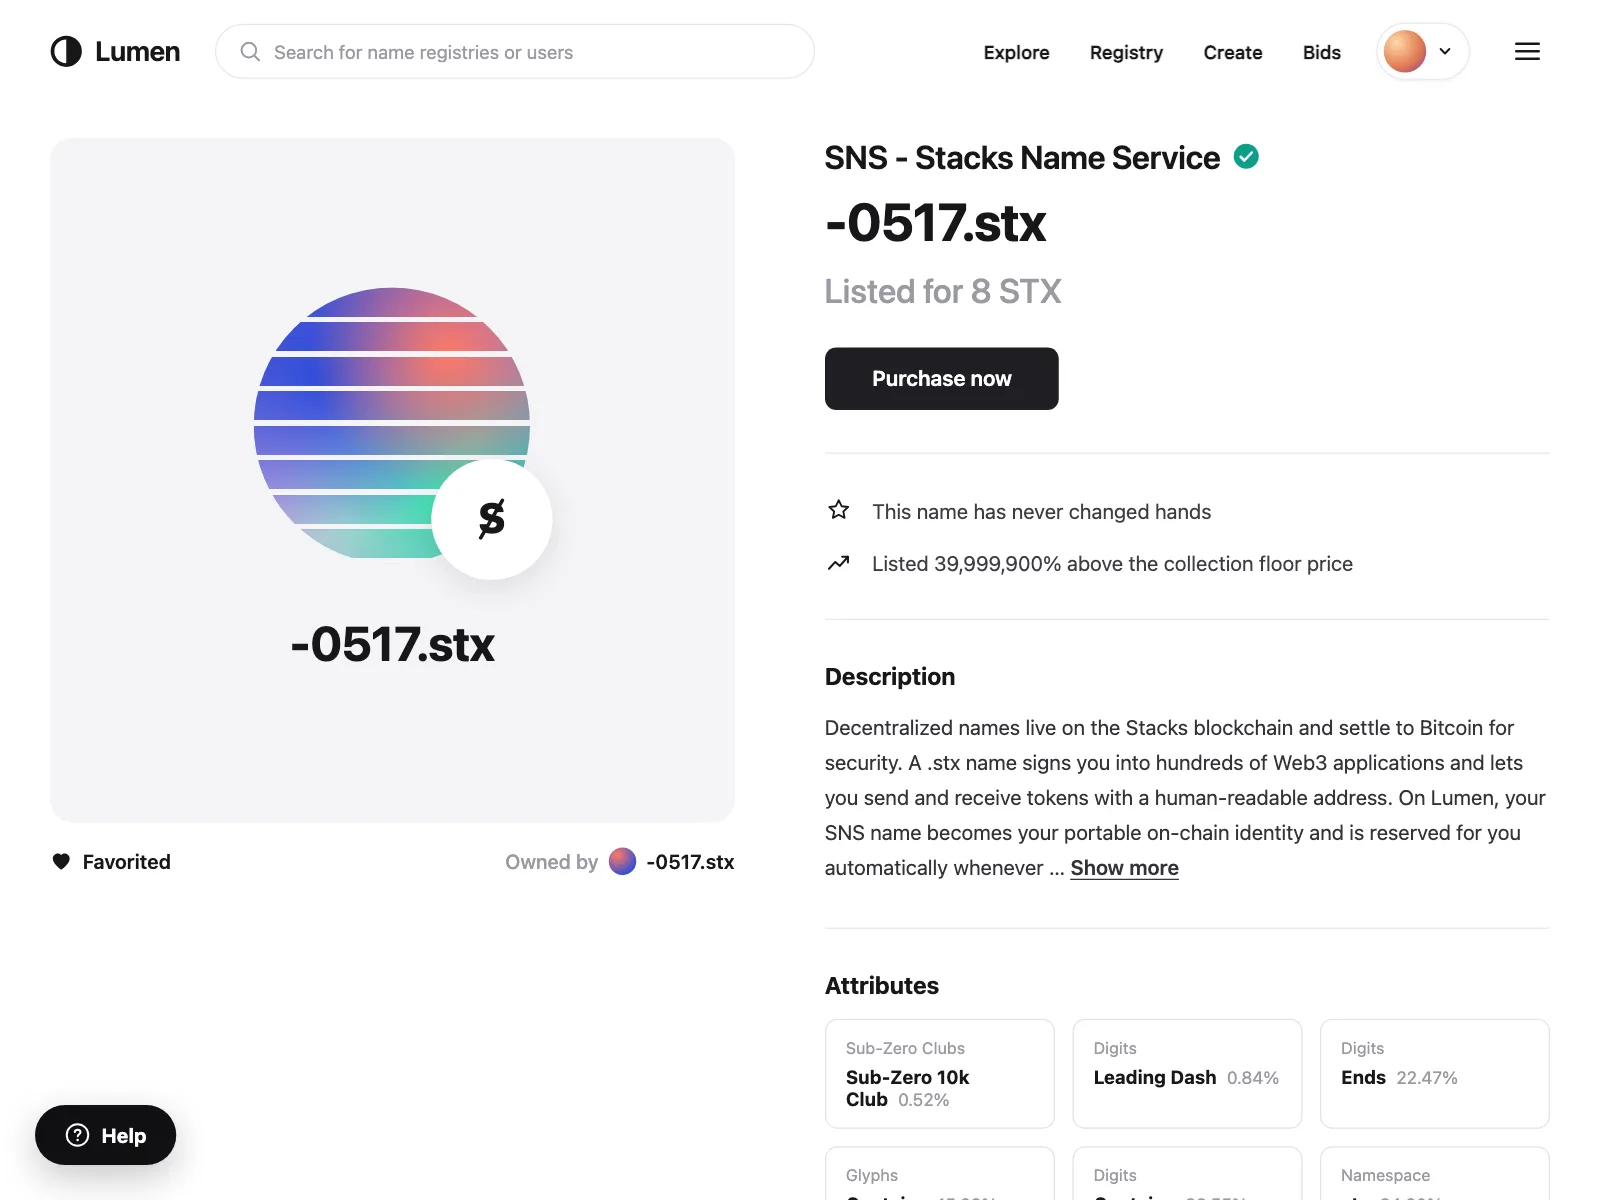Click 'Listed 39,999,900% above the collection floor price'
1600x1200 pixels.
point(1112,564)
